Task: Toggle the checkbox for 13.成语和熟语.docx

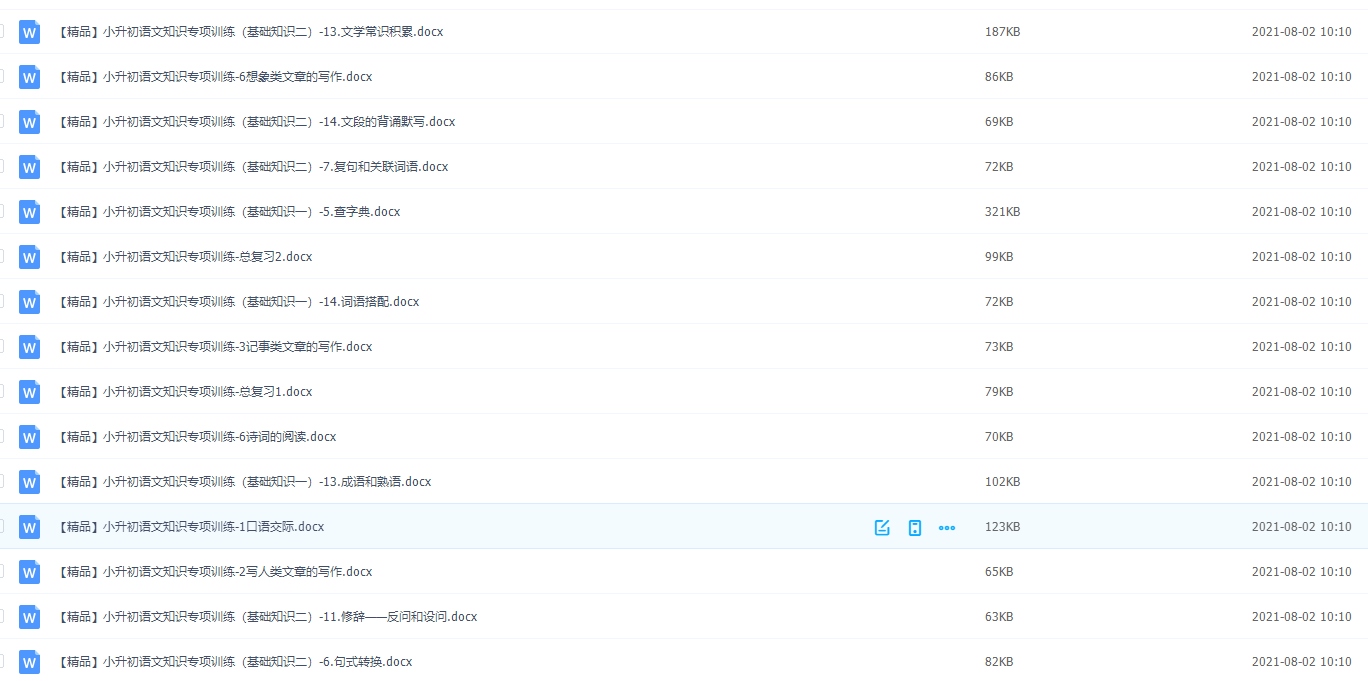Action: click(1, 481)
